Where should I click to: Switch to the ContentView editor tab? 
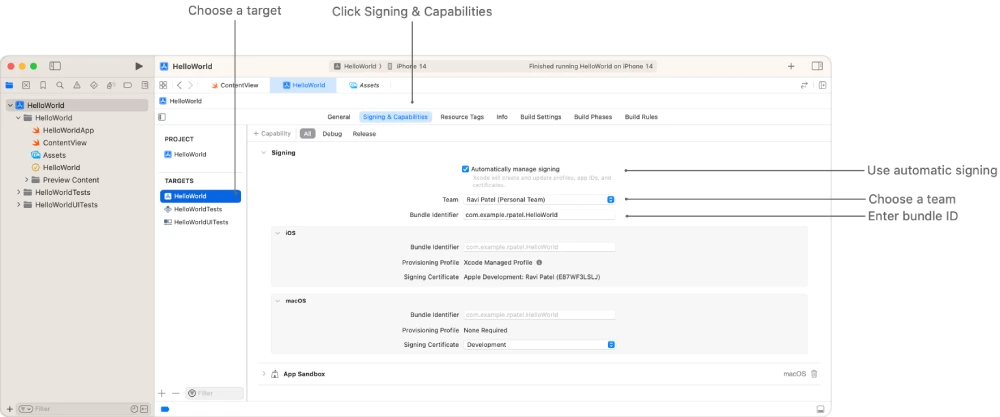pyautogui.click(x=235, y=85)
